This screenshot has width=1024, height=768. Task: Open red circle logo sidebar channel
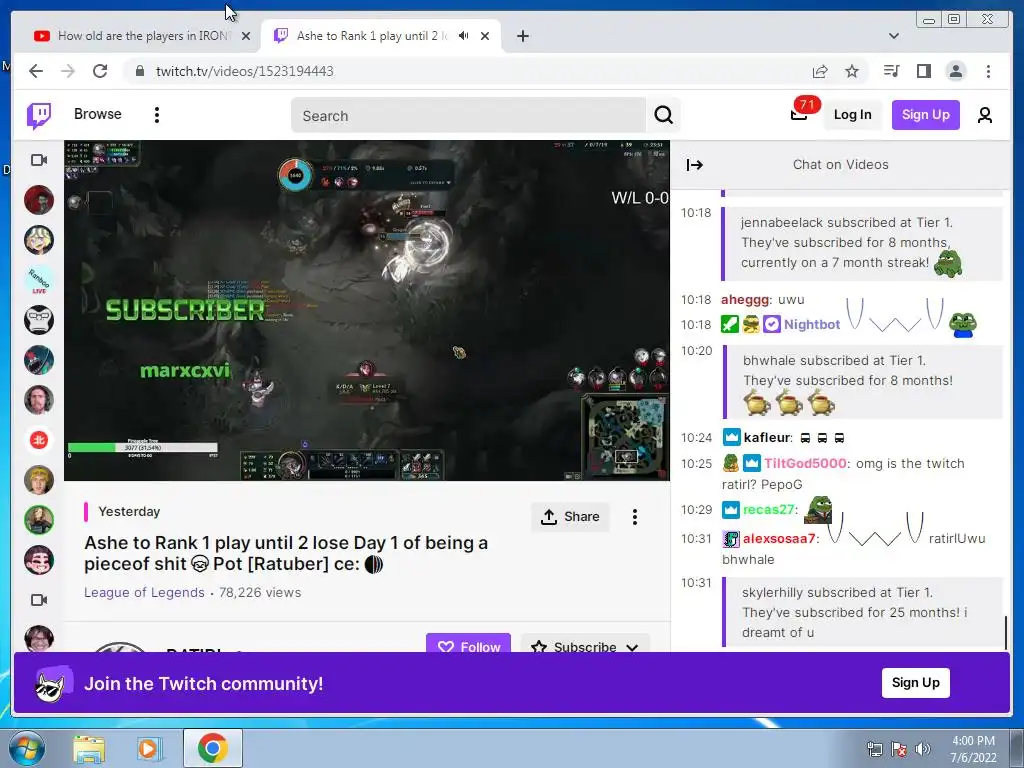pos(39,440)
